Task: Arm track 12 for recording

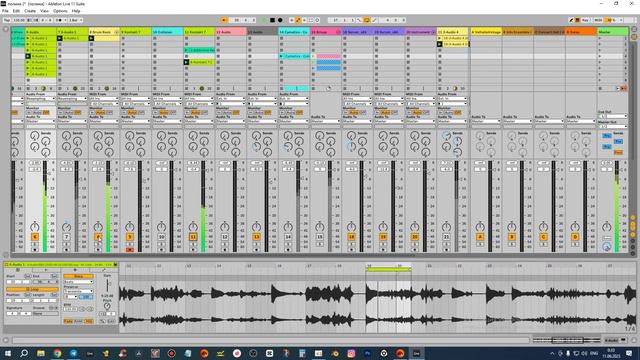Action: pos(225,249)
